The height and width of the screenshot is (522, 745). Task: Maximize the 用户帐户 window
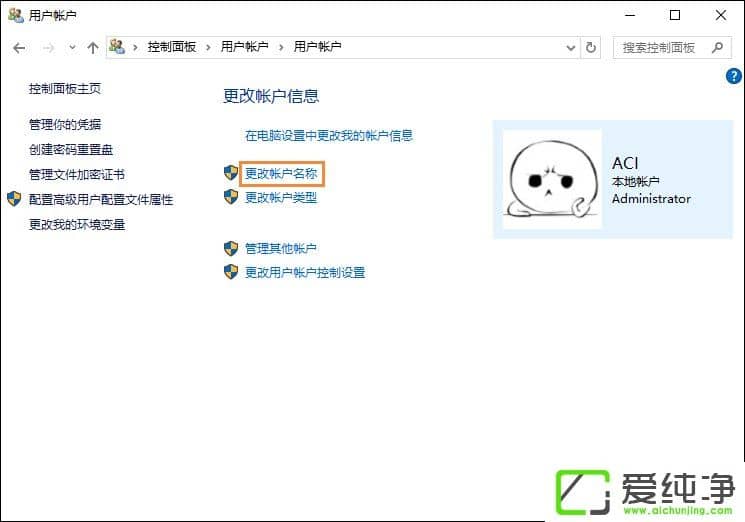[675, 15]
